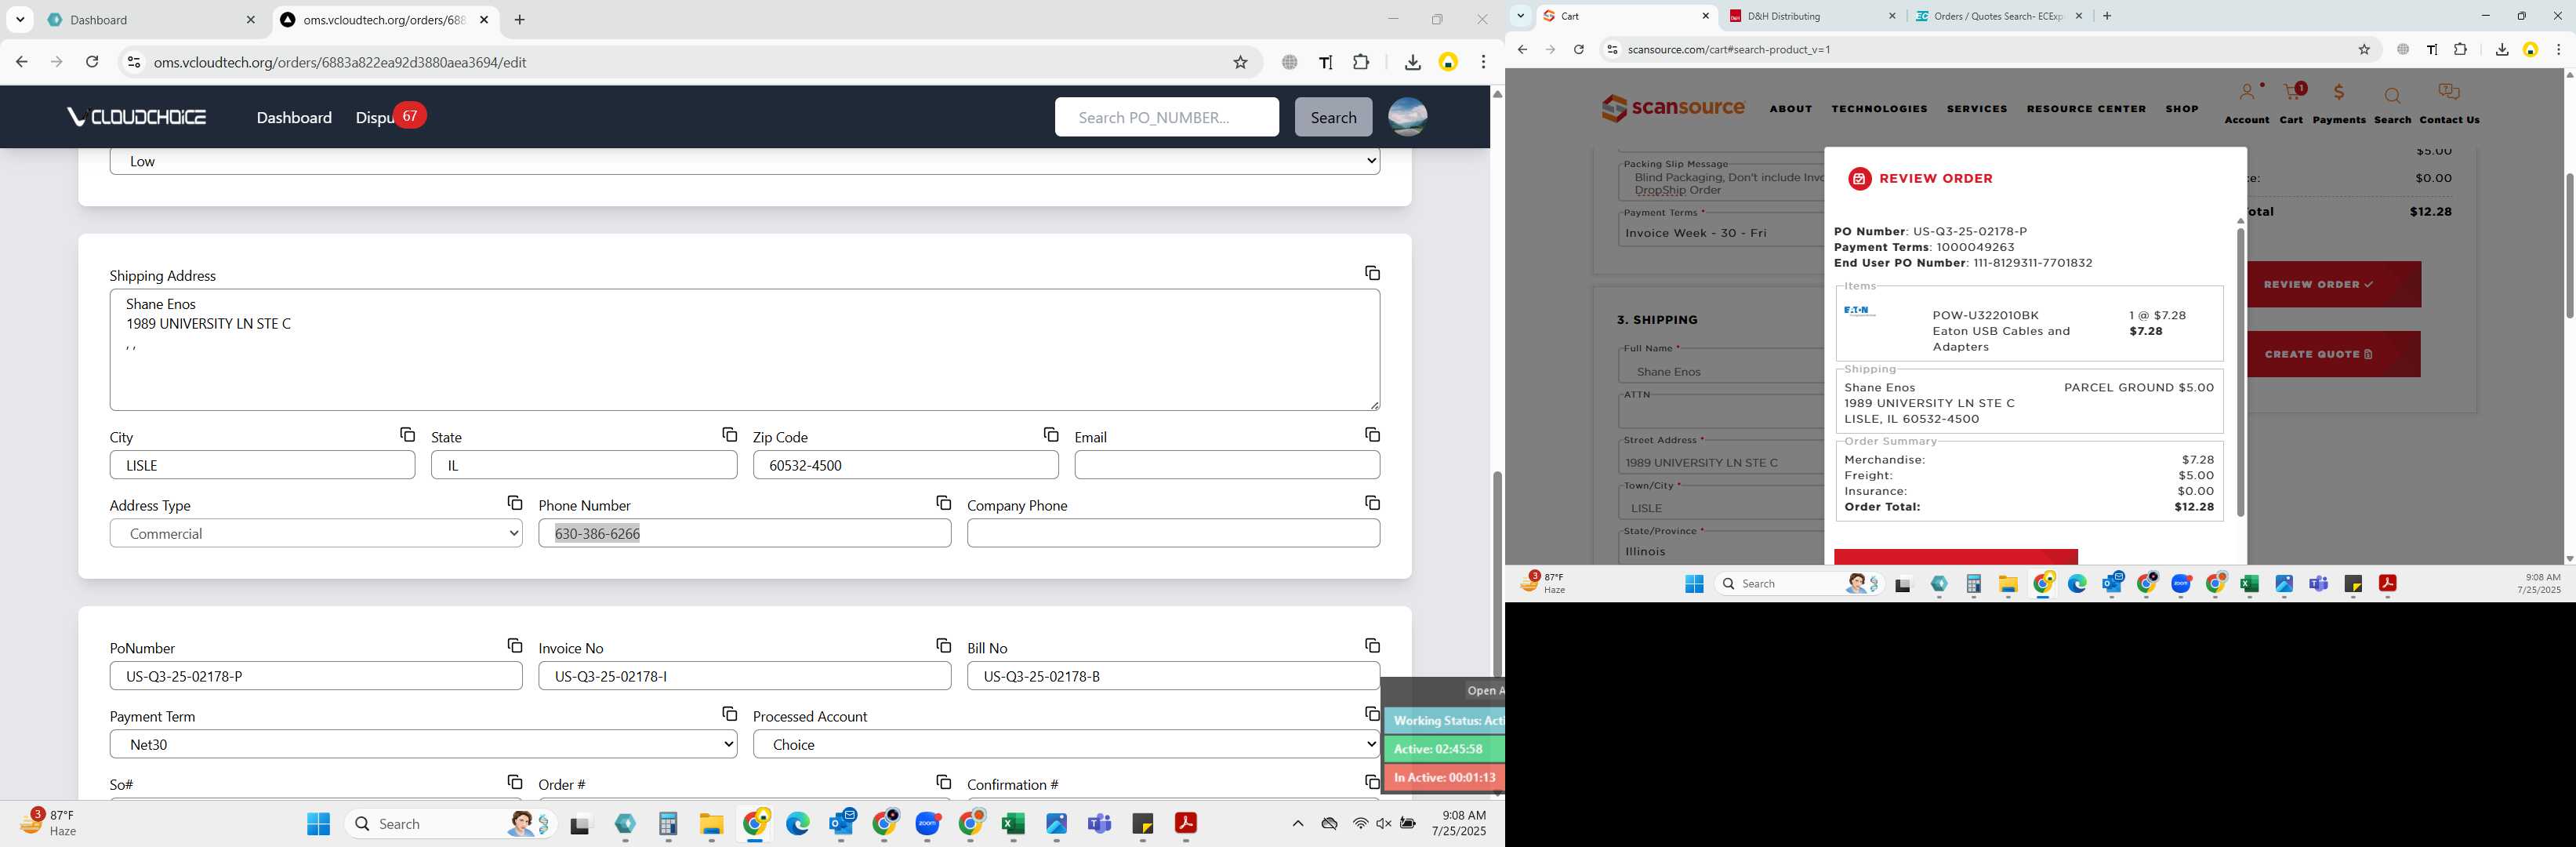
Task: Copy the Company Phone value
Action: [1372, 503]
